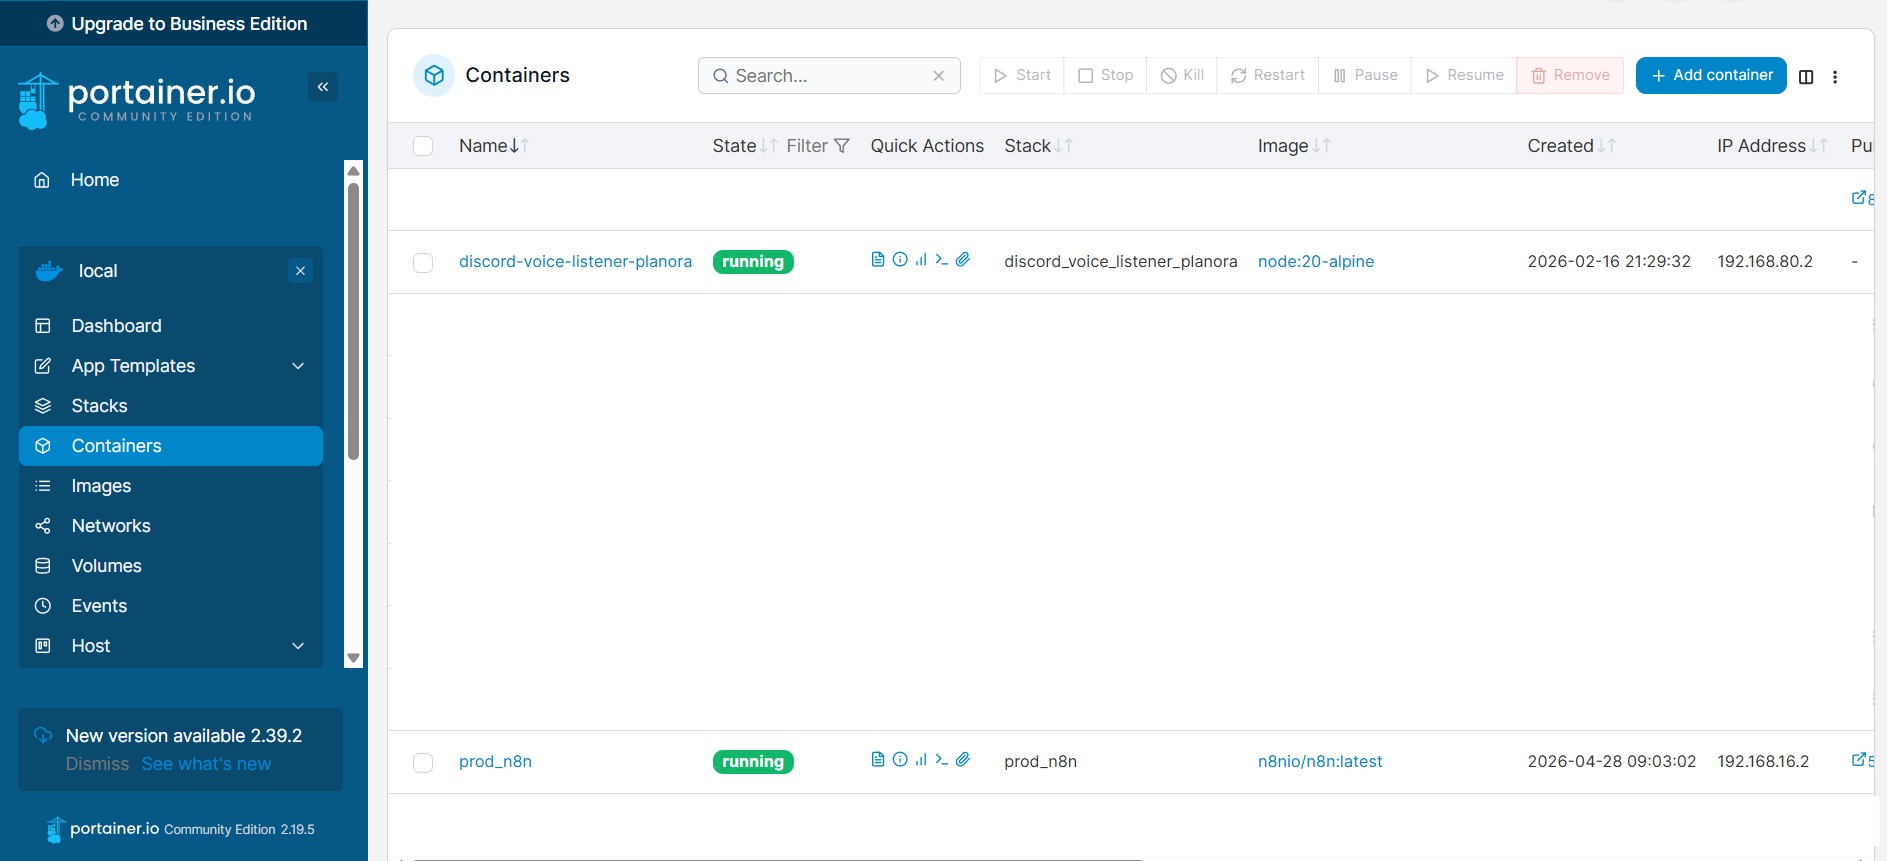Sort containers by the Name column

(494, 146)
